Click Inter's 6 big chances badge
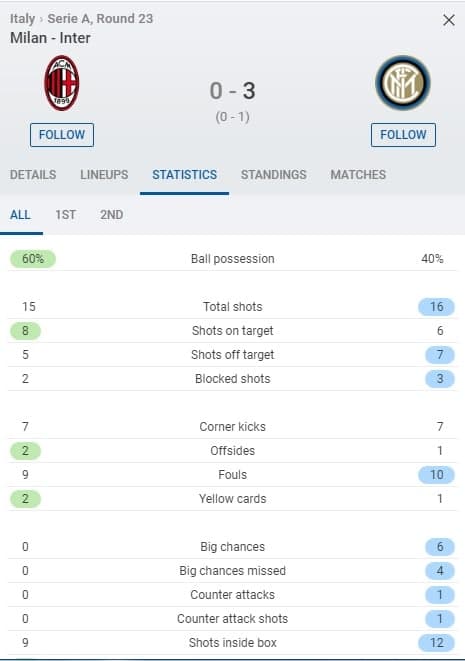 tap(440, 547)
